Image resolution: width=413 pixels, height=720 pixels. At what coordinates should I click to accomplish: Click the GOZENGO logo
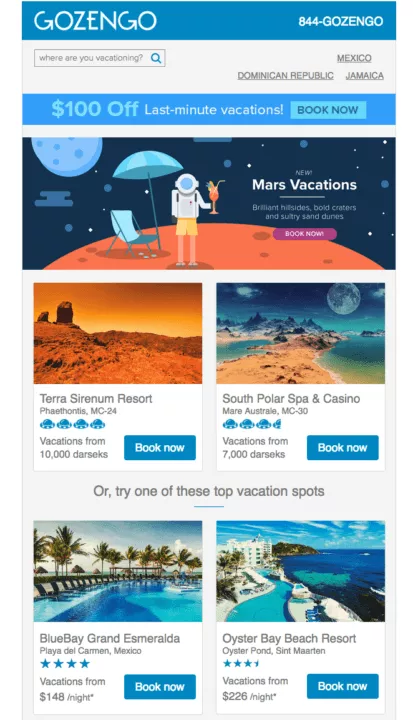pos(95,21)
